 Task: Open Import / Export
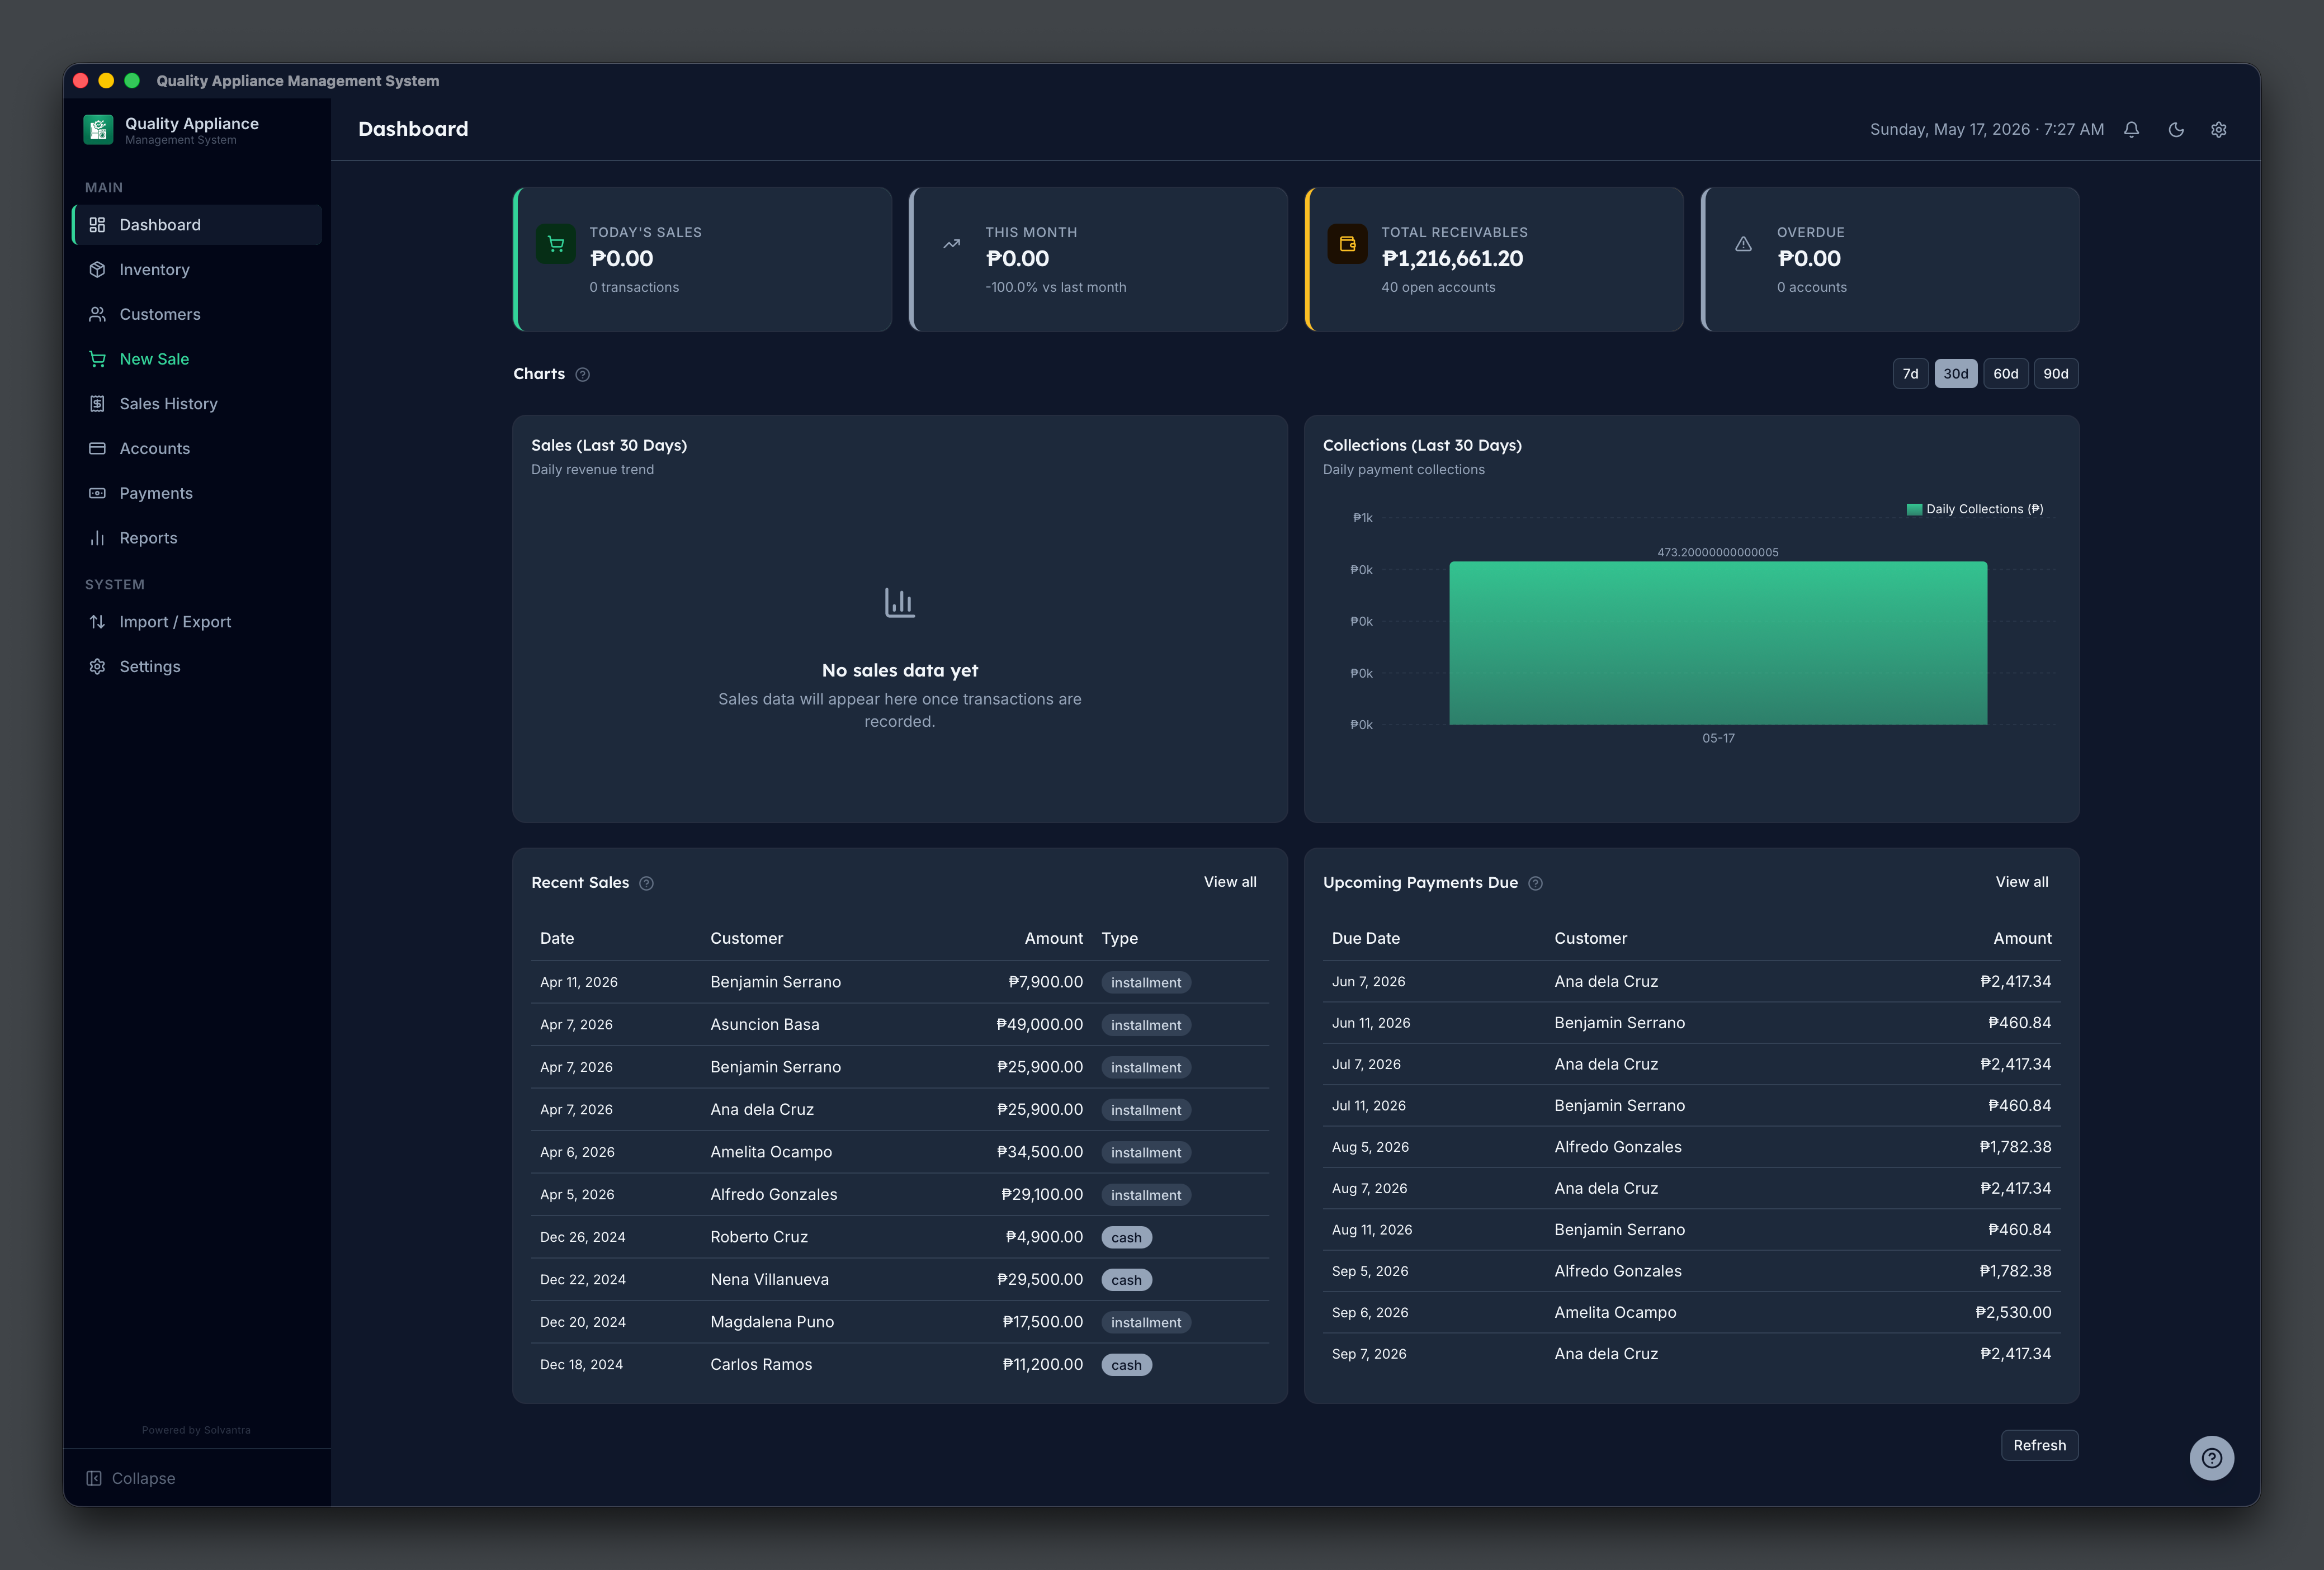pos(197,622)
